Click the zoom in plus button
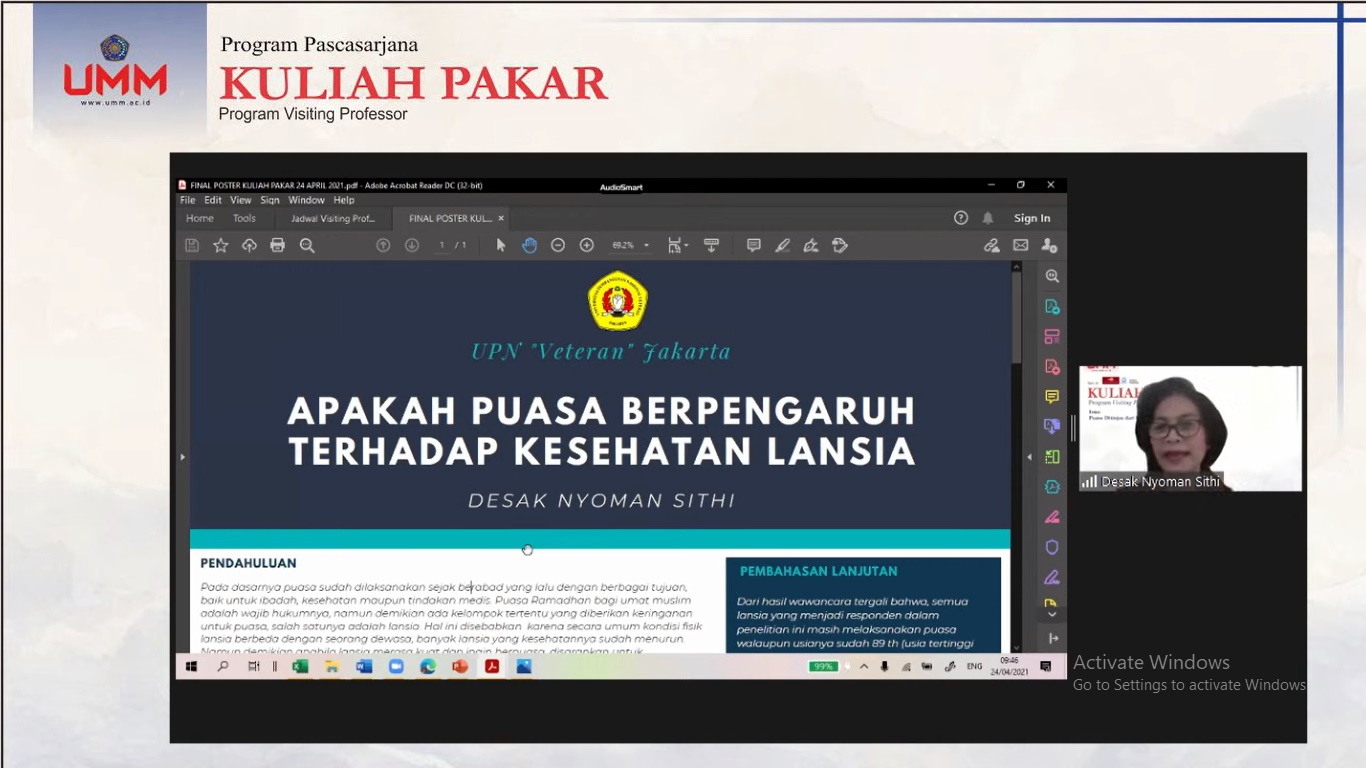Screen dimensions: 1366x768 (587, 246)
